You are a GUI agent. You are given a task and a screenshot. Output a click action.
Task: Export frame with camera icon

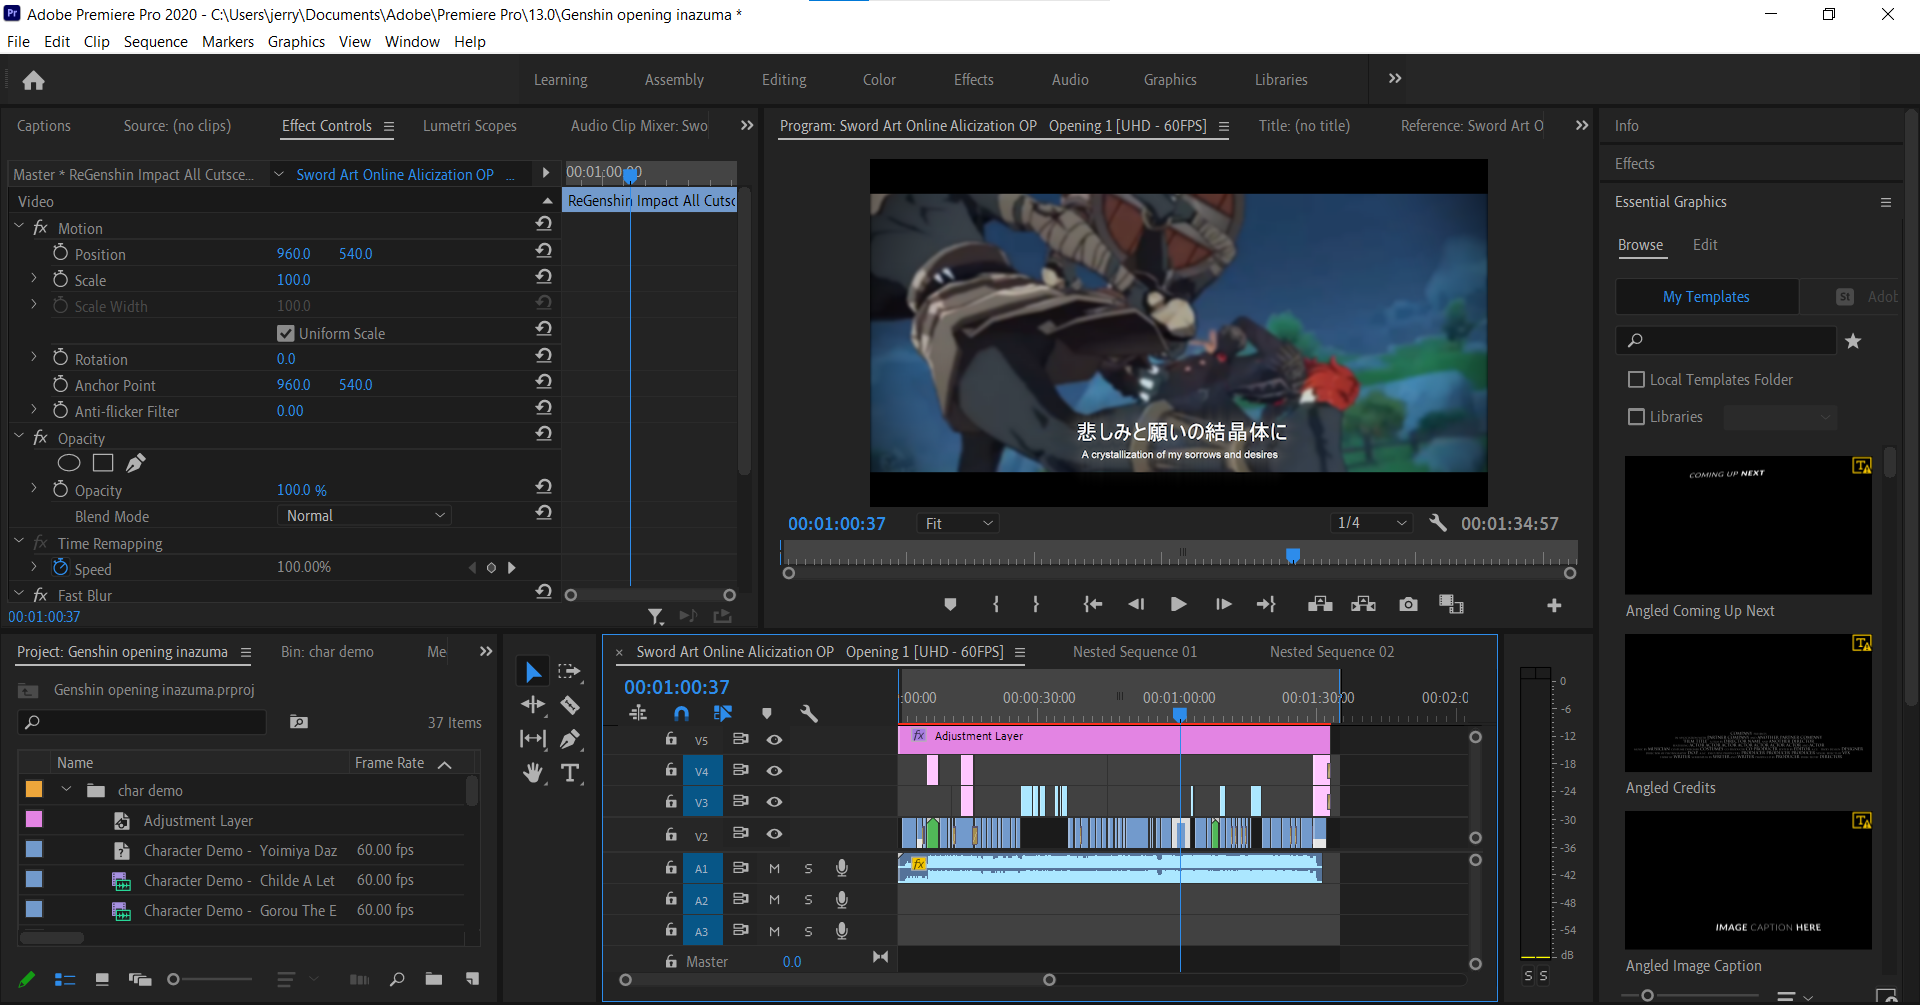[x=1408, y=604]
